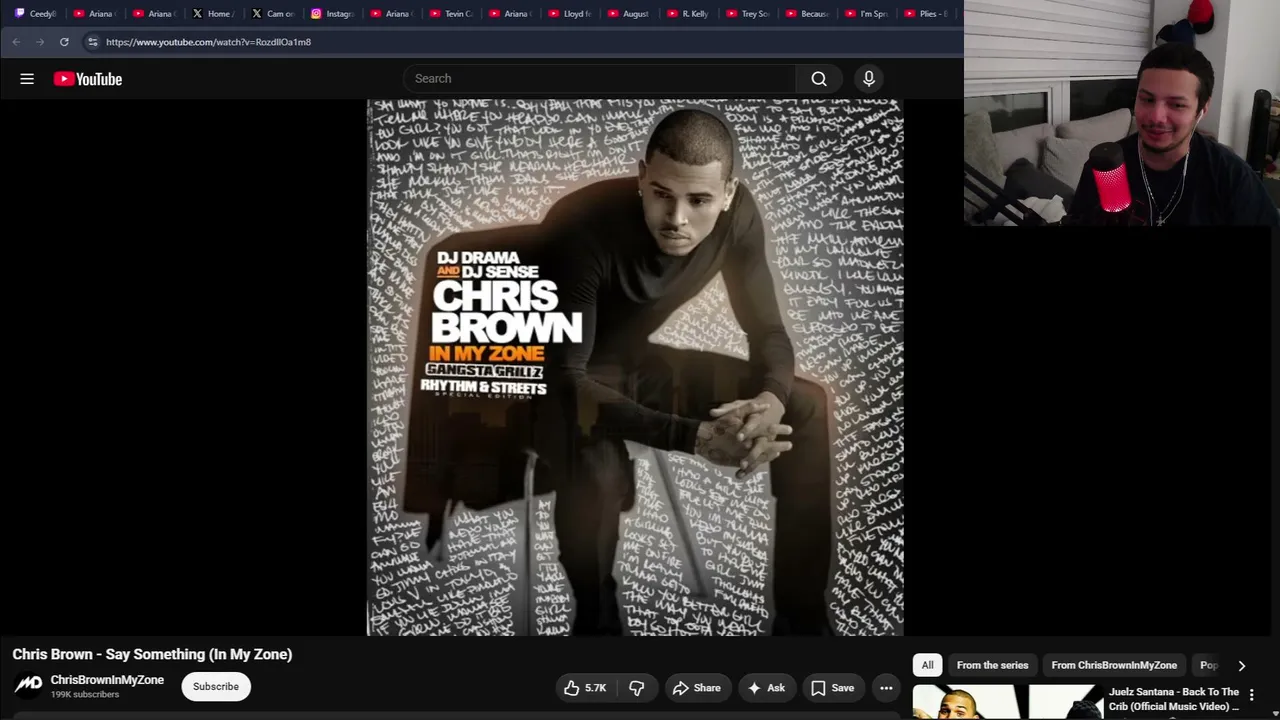Viewport: 1280px width, 720px height.
Task: Reload the page in the browser
Action: 64,42
